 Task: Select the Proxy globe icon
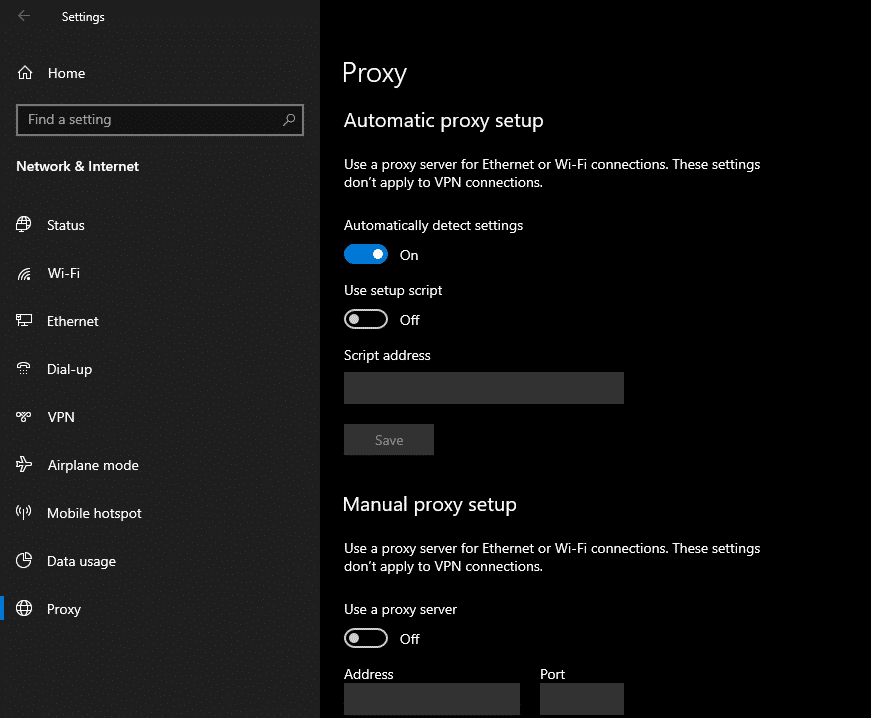[23, 609]
